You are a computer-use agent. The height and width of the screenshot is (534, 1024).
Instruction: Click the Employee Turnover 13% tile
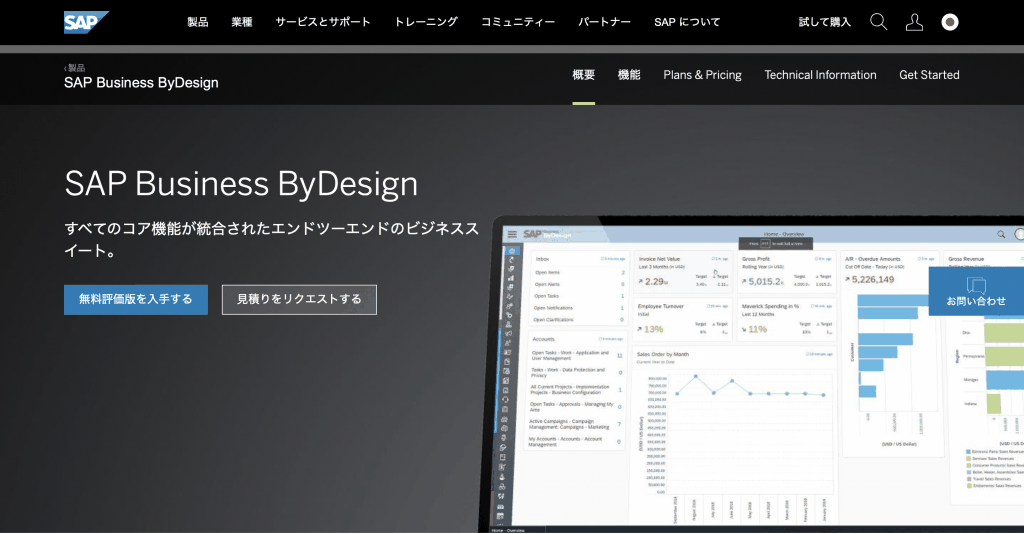(682, 319)
